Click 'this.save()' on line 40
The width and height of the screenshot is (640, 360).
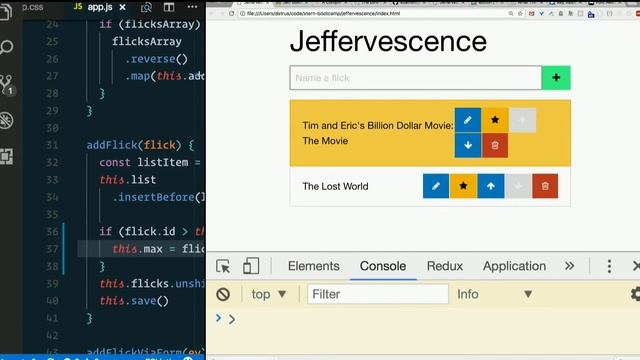[134, 301]
